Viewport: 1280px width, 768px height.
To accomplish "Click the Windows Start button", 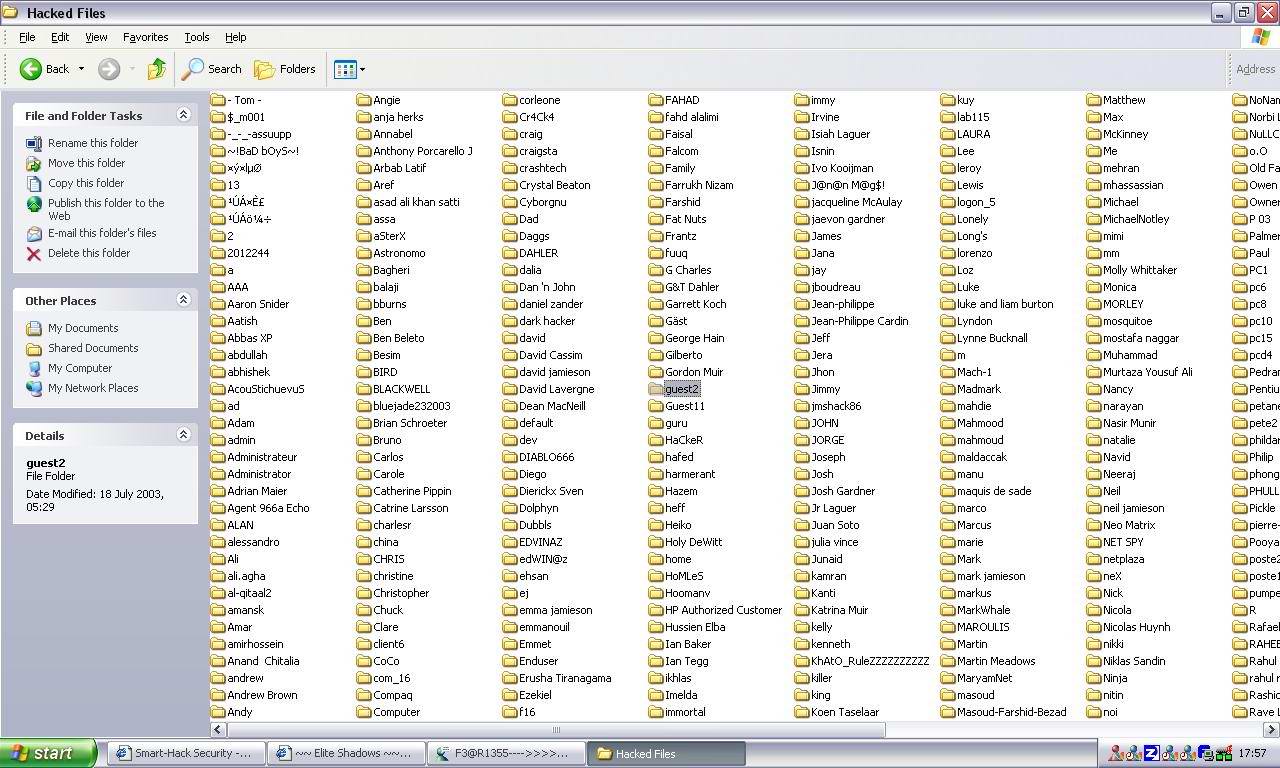I will click(x=47, y=754).
